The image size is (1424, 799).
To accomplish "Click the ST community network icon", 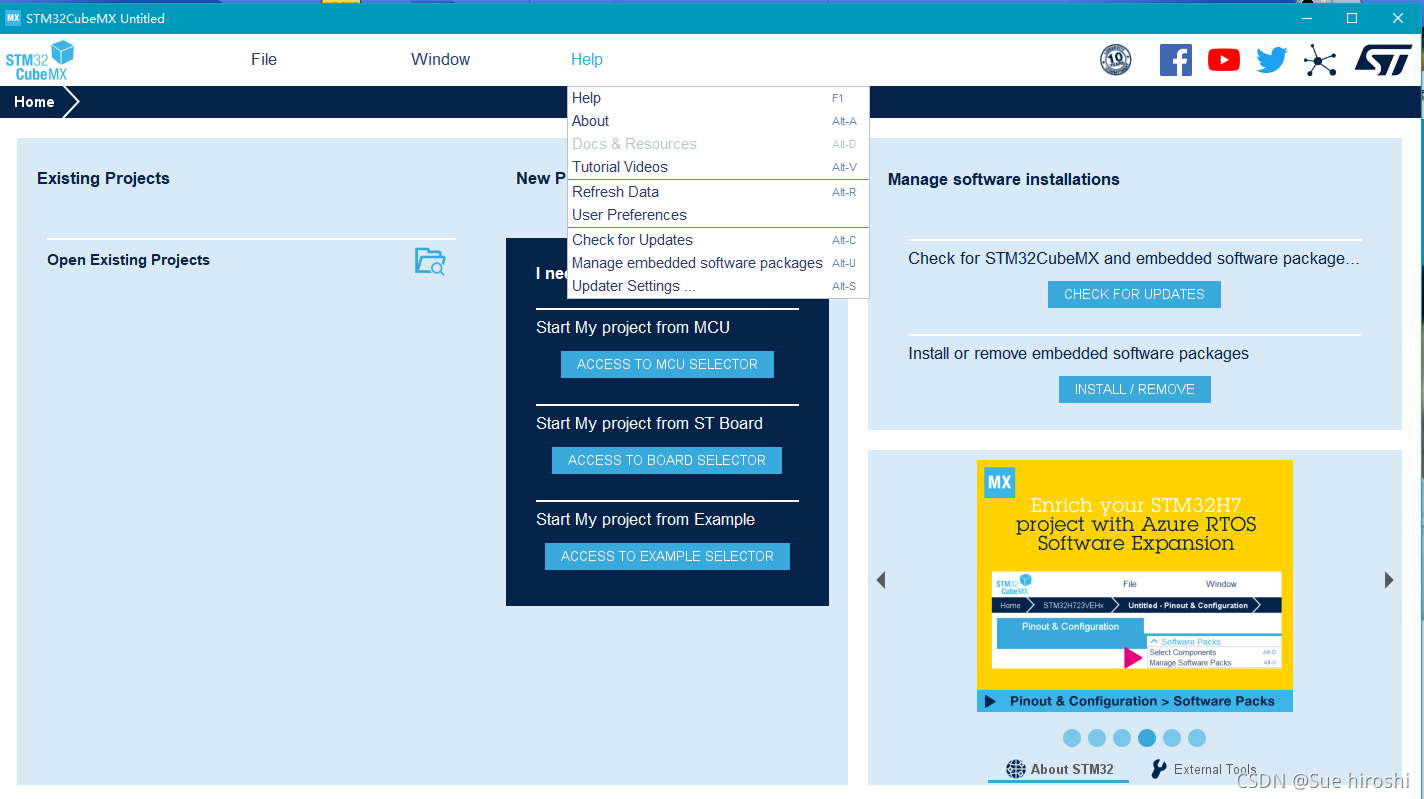I will (1320, 61).
